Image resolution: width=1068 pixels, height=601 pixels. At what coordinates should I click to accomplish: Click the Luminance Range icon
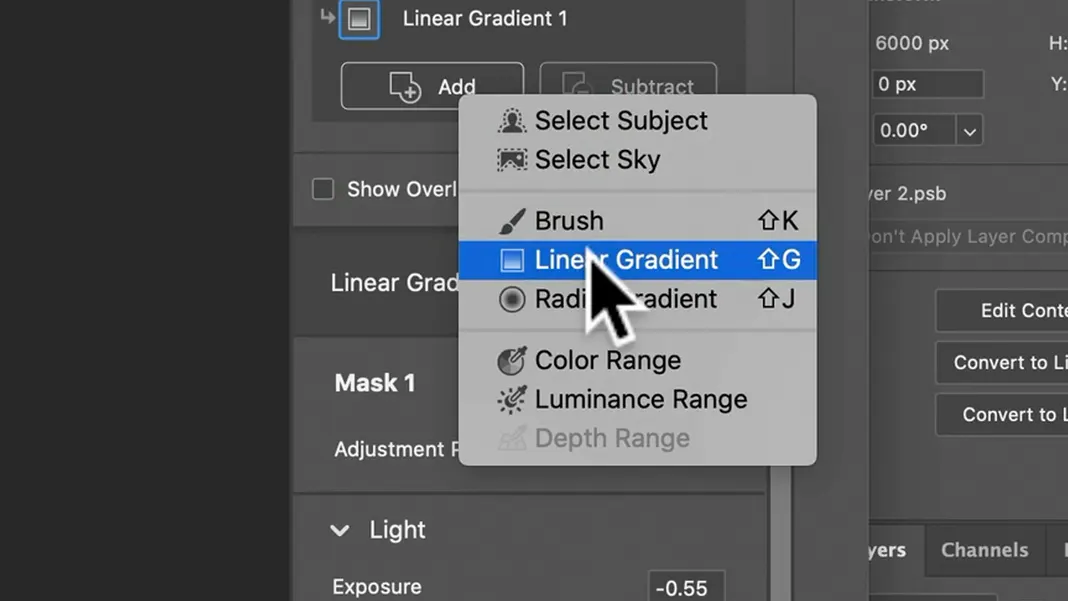(512, 400)
